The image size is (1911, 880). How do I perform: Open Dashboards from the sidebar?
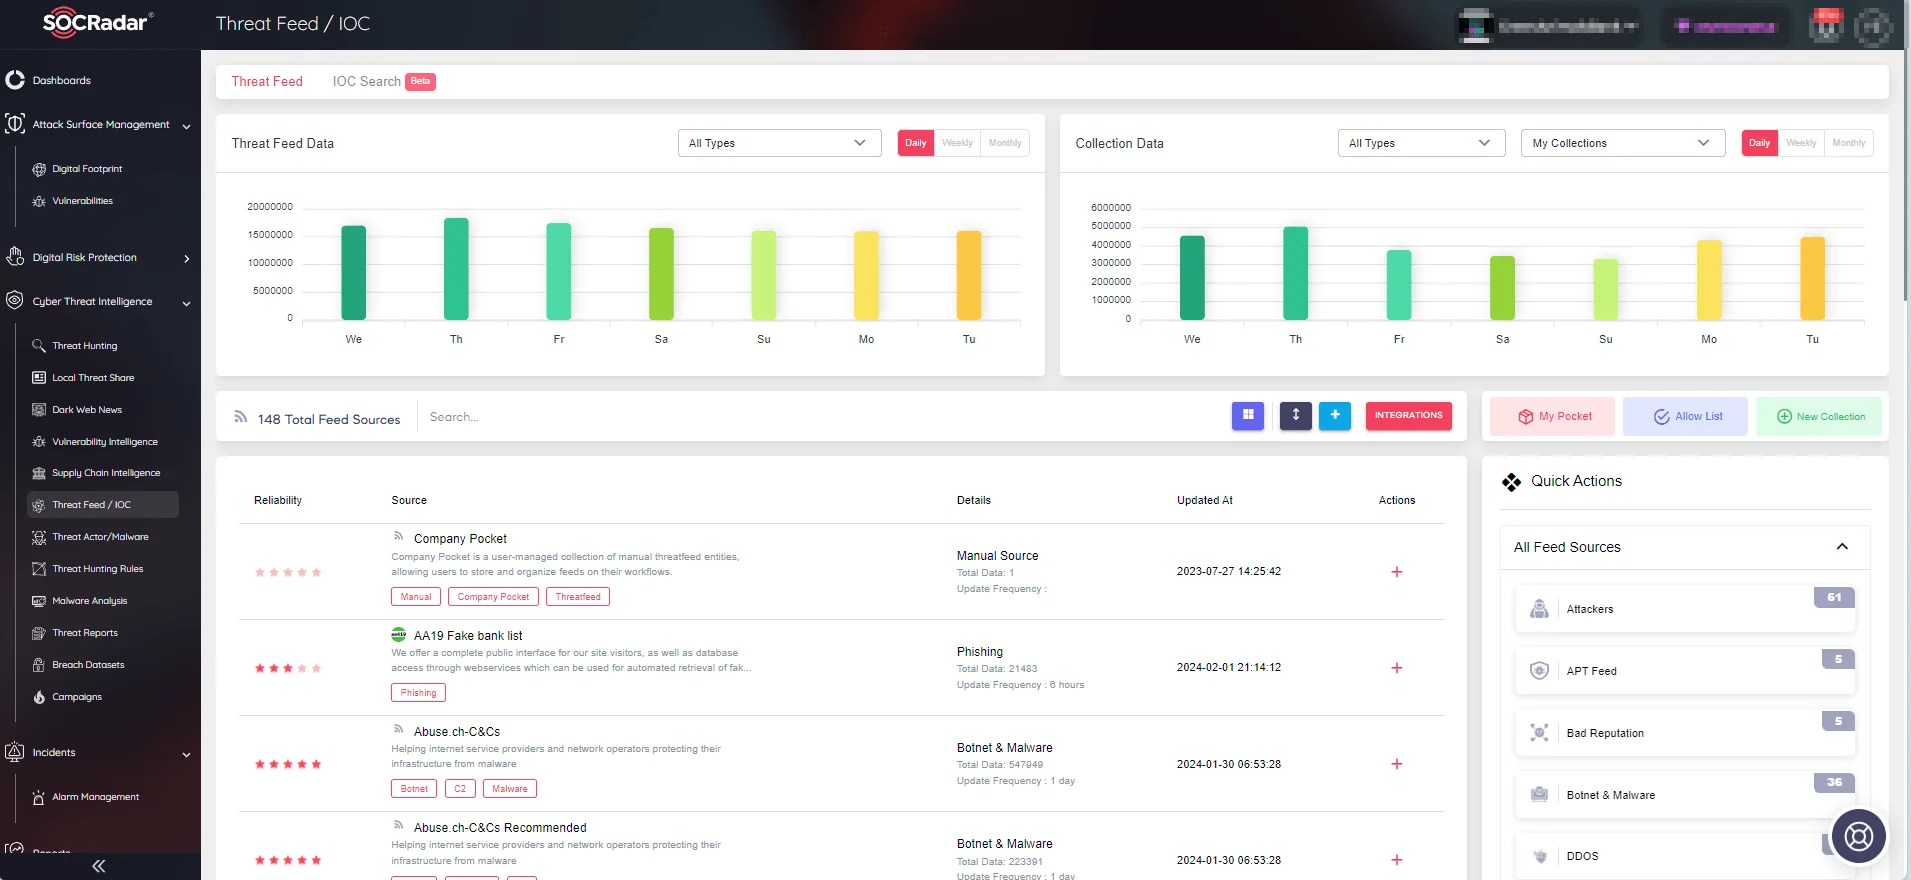pos(61,80)
